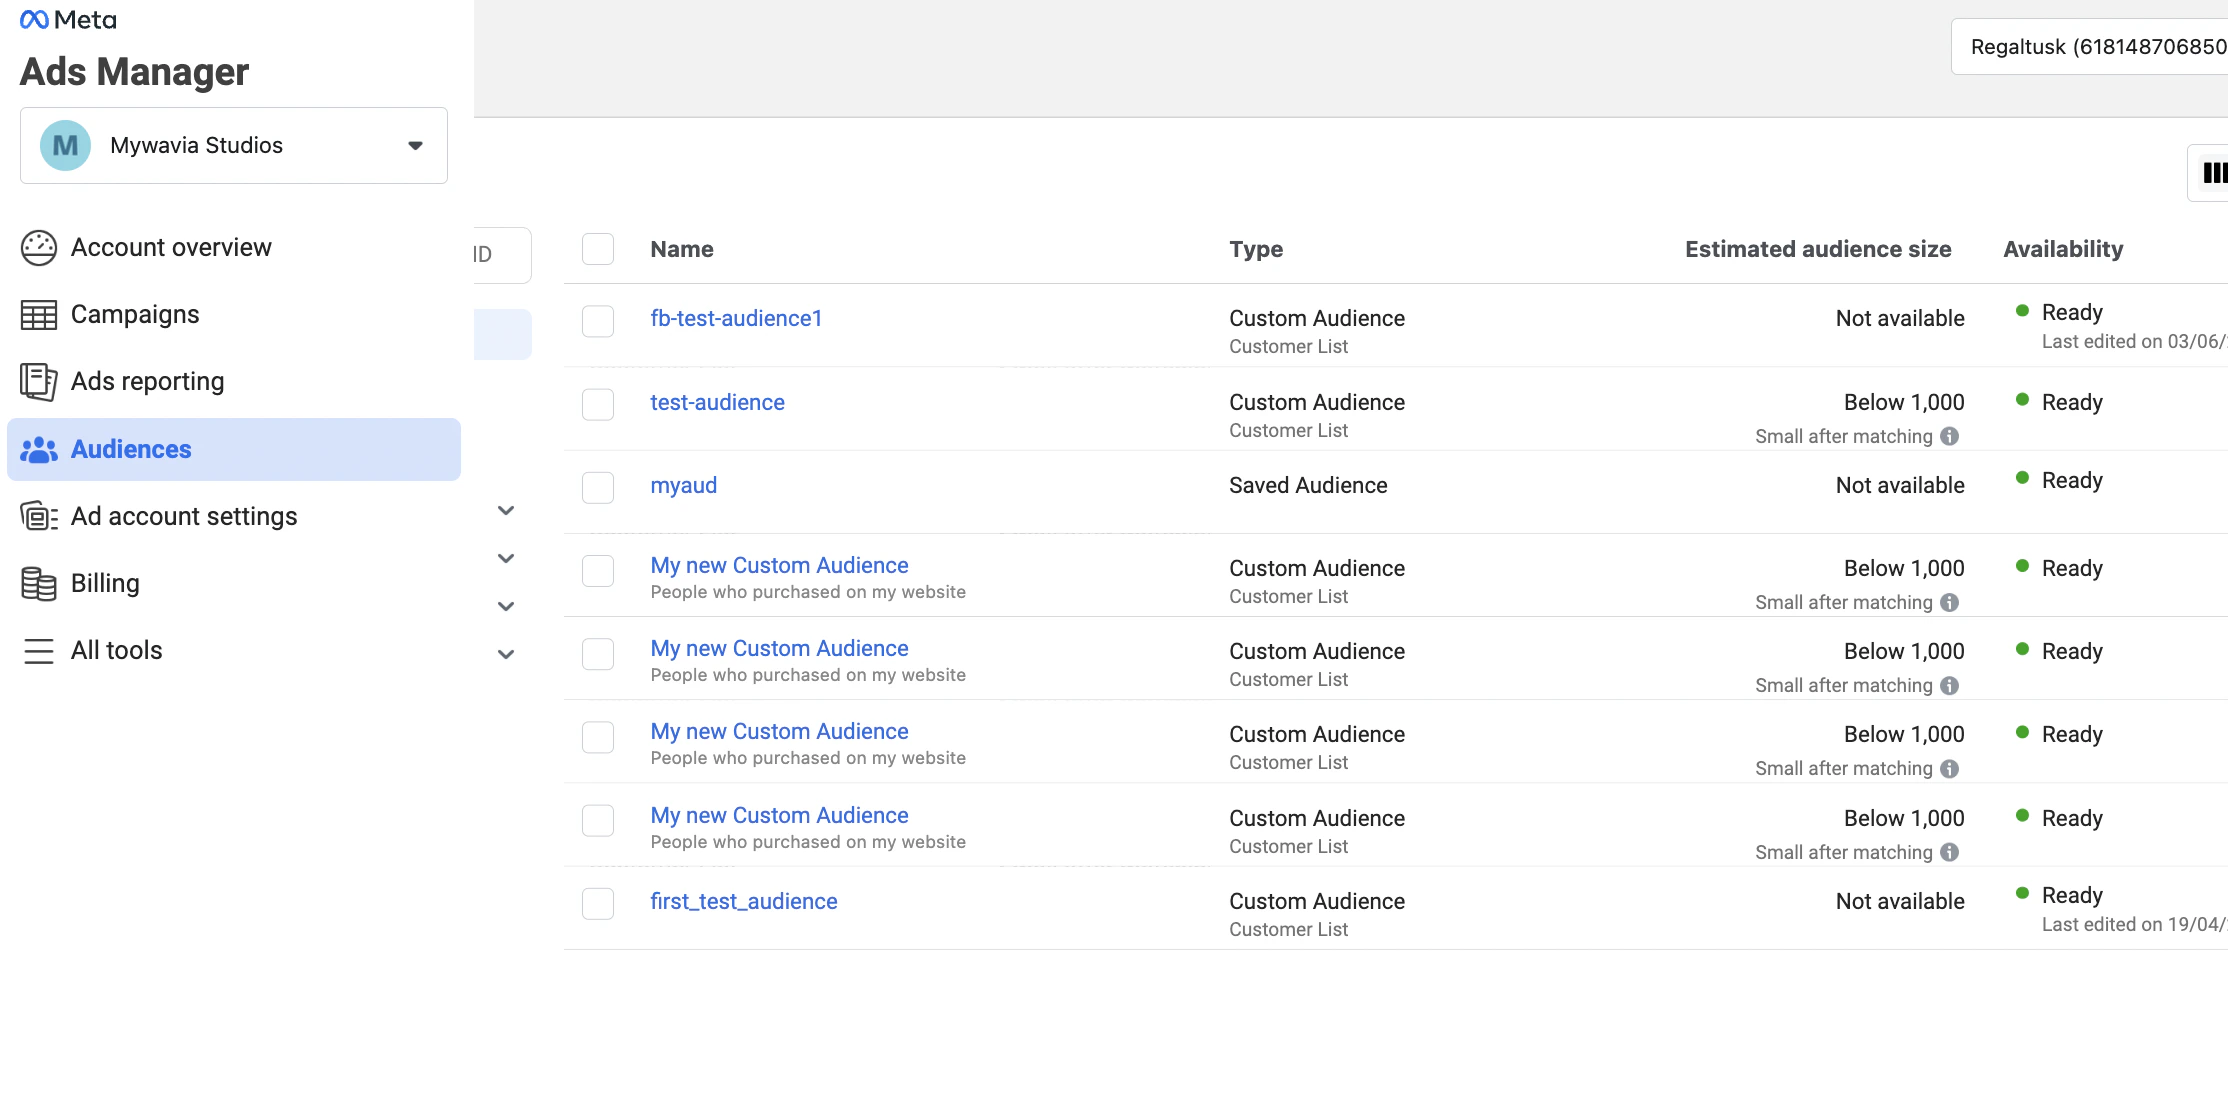This screenshot has height=1096, width=2228.
Task: Click the Campaigns table icon
Action: coord(39,315)
